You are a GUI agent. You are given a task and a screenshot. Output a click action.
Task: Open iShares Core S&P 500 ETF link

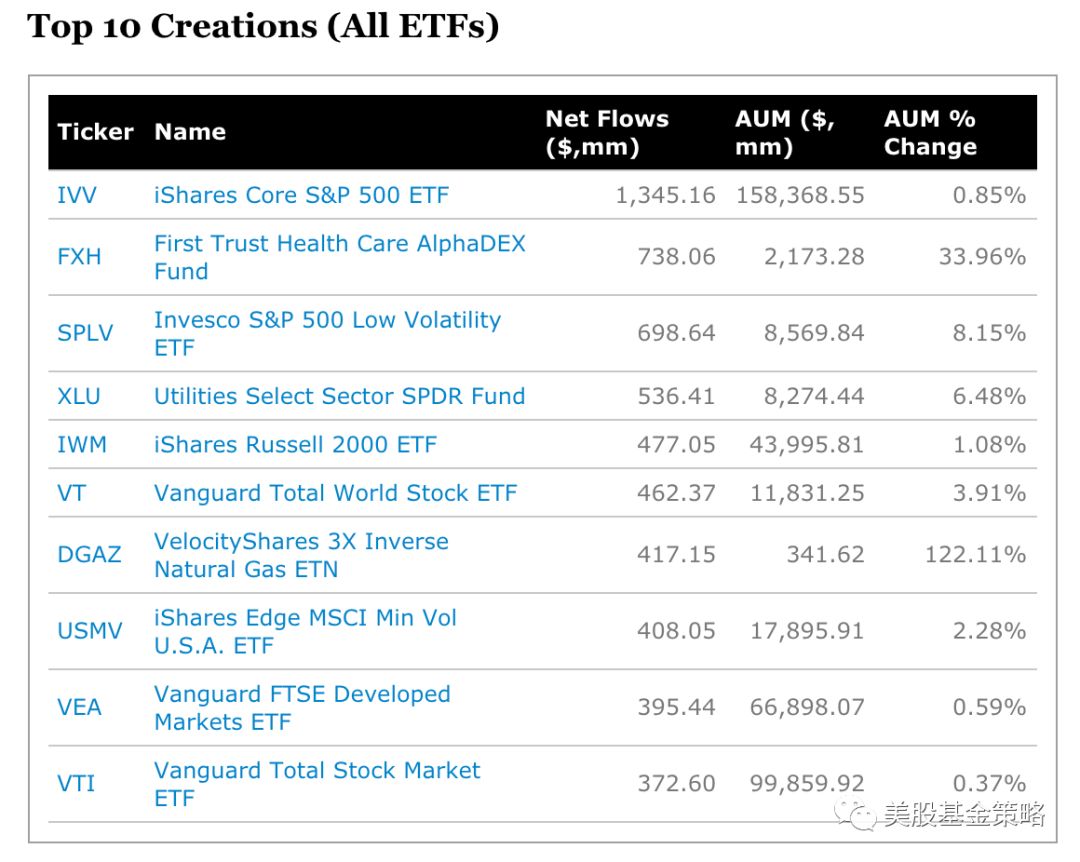pos(302,195)
